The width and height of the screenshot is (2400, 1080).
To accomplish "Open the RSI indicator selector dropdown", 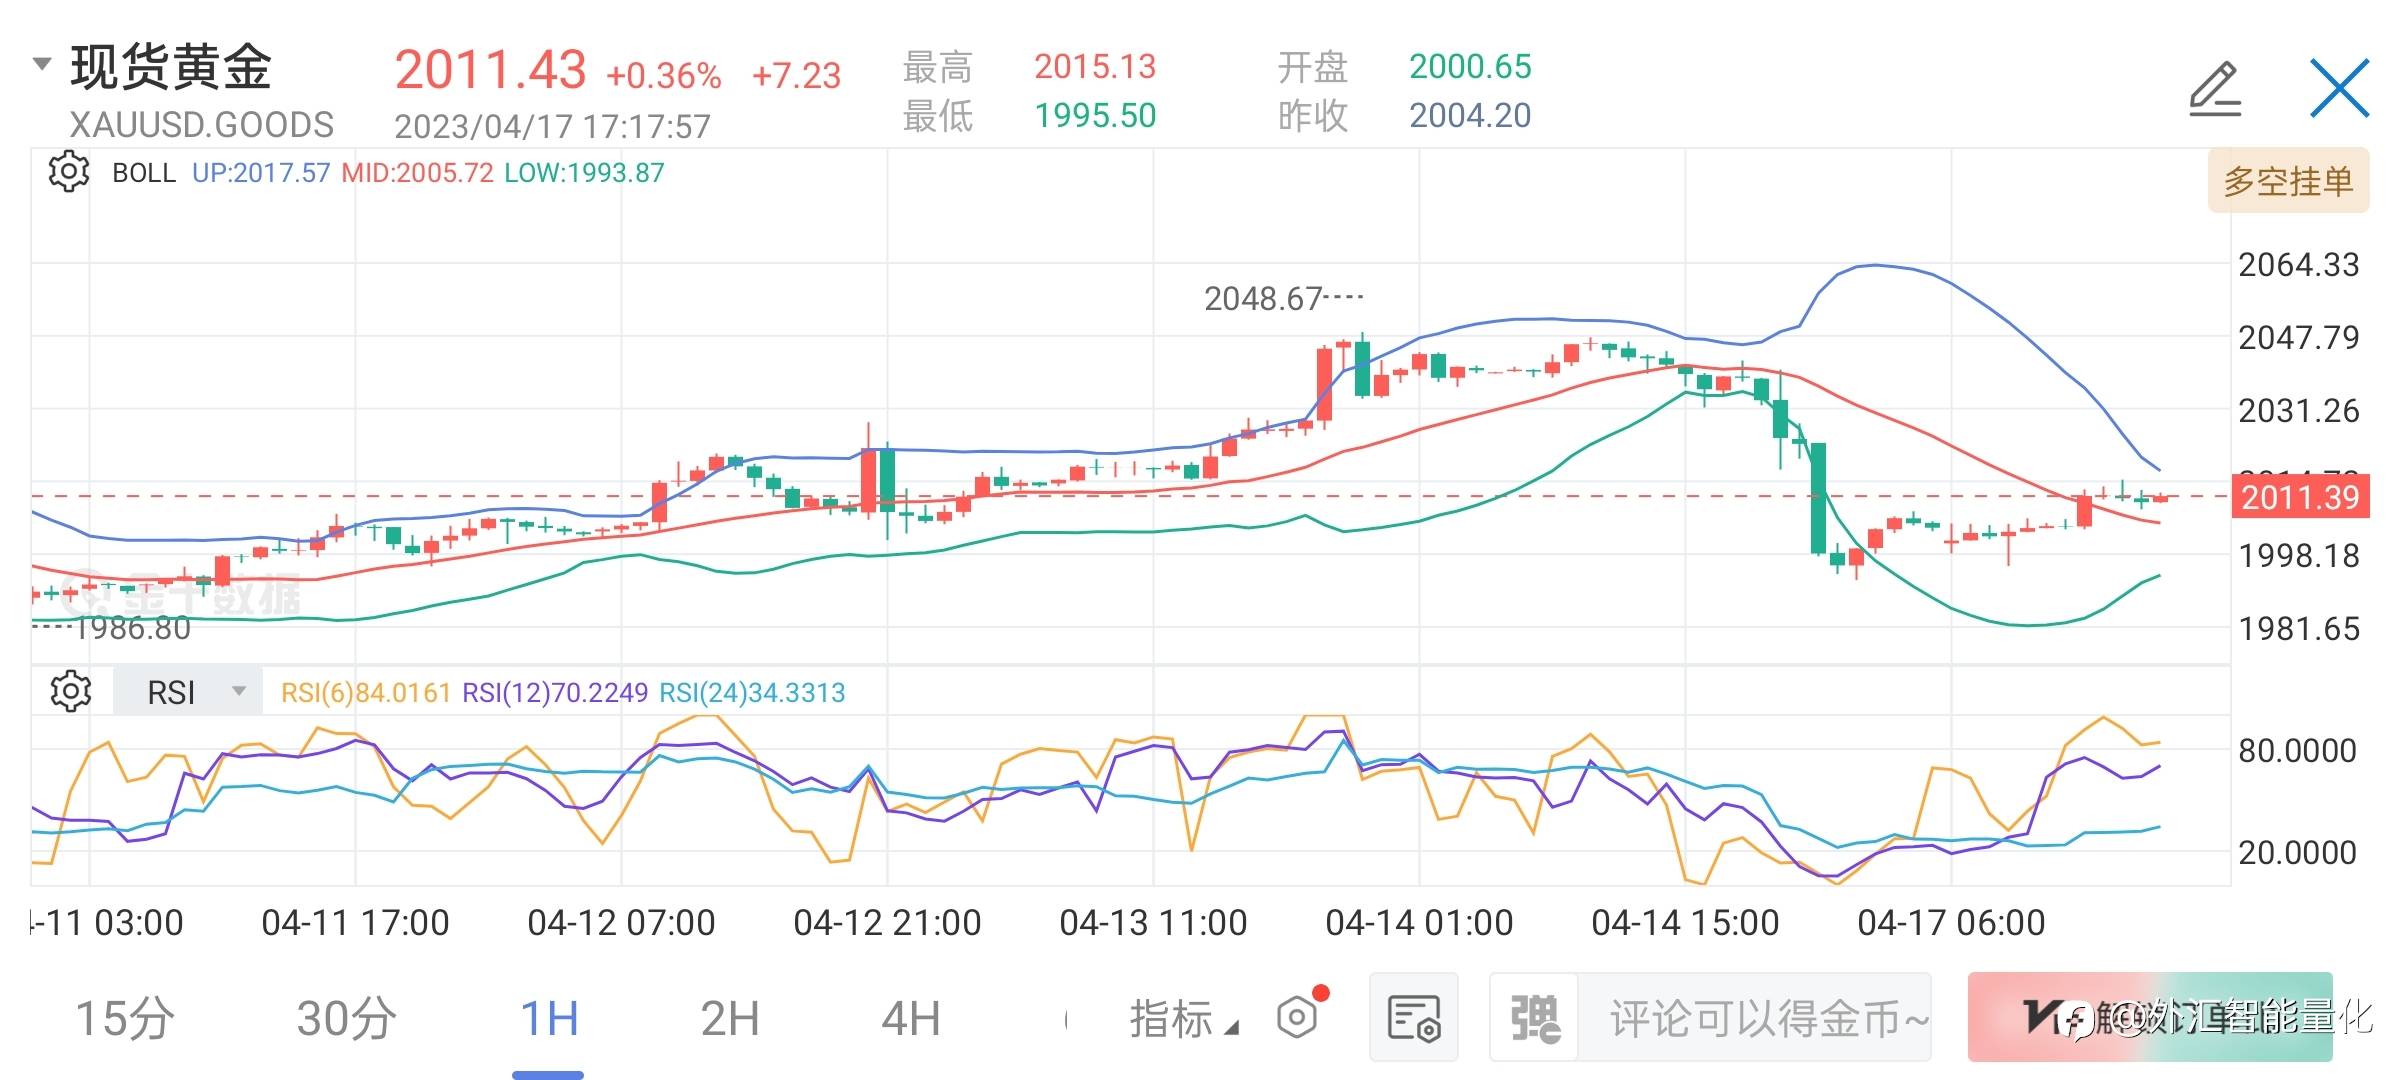I will [188, 691].
